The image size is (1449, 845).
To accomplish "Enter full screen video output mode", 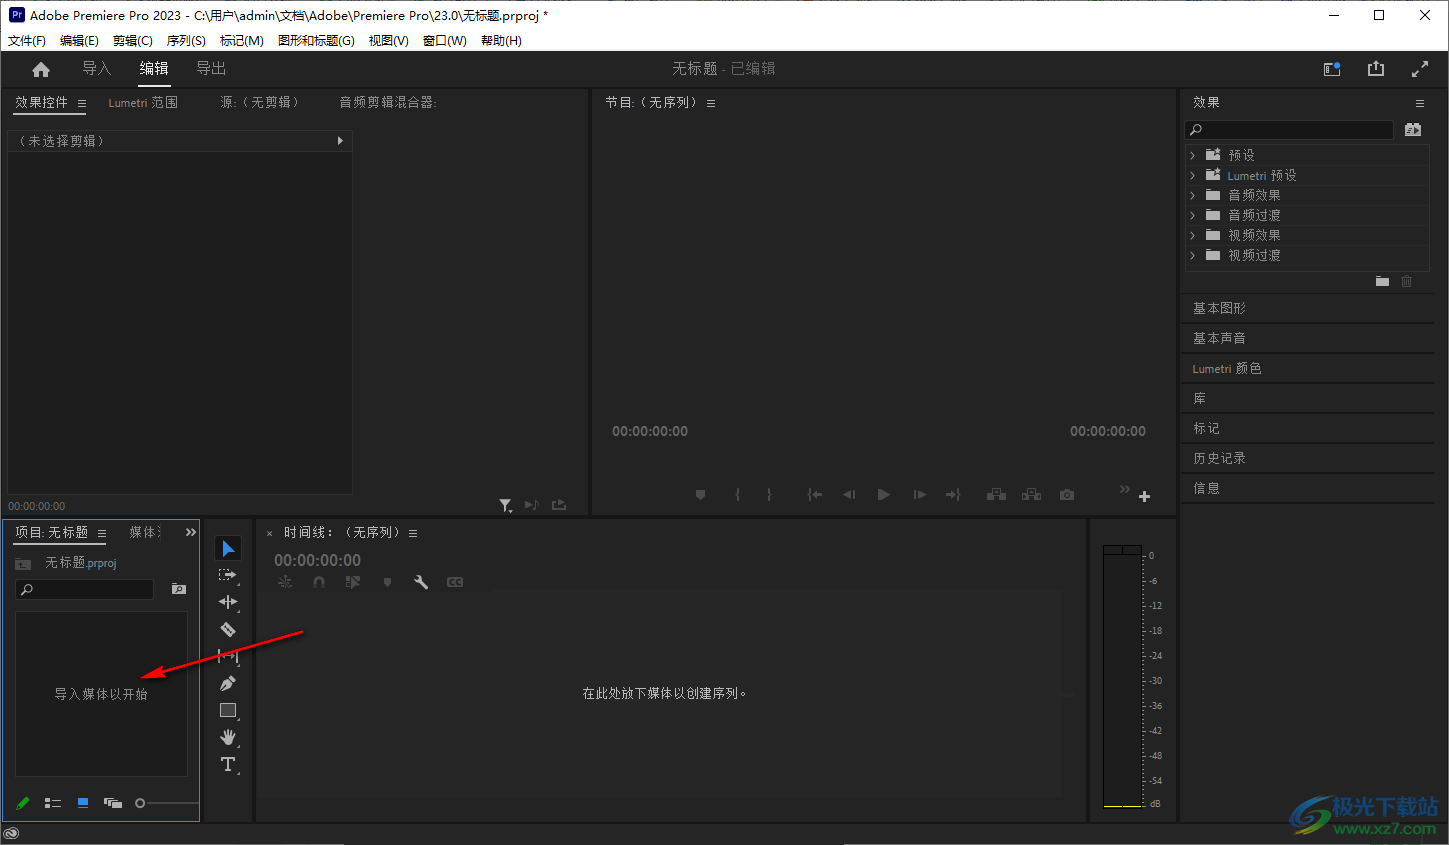I will pyautogui.click(x=1420, y=69).
